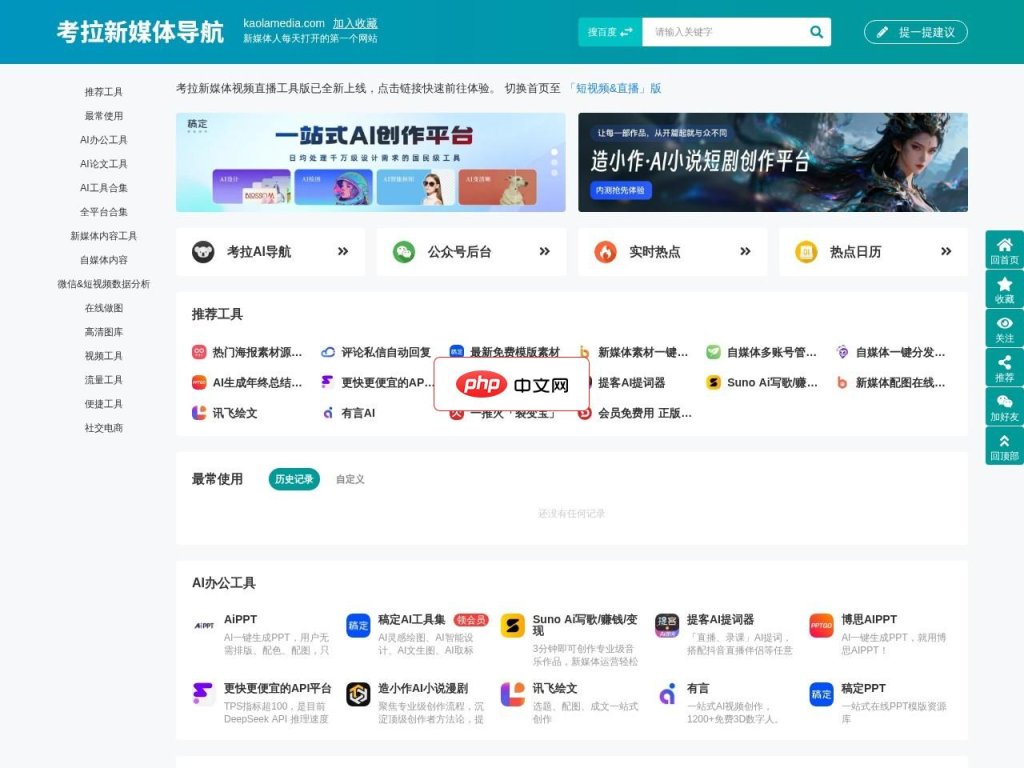Screen dimensions: 1024x768
Task: Click the 提一提建议 button
Action: pyautogui.click(x=916, y=32)
